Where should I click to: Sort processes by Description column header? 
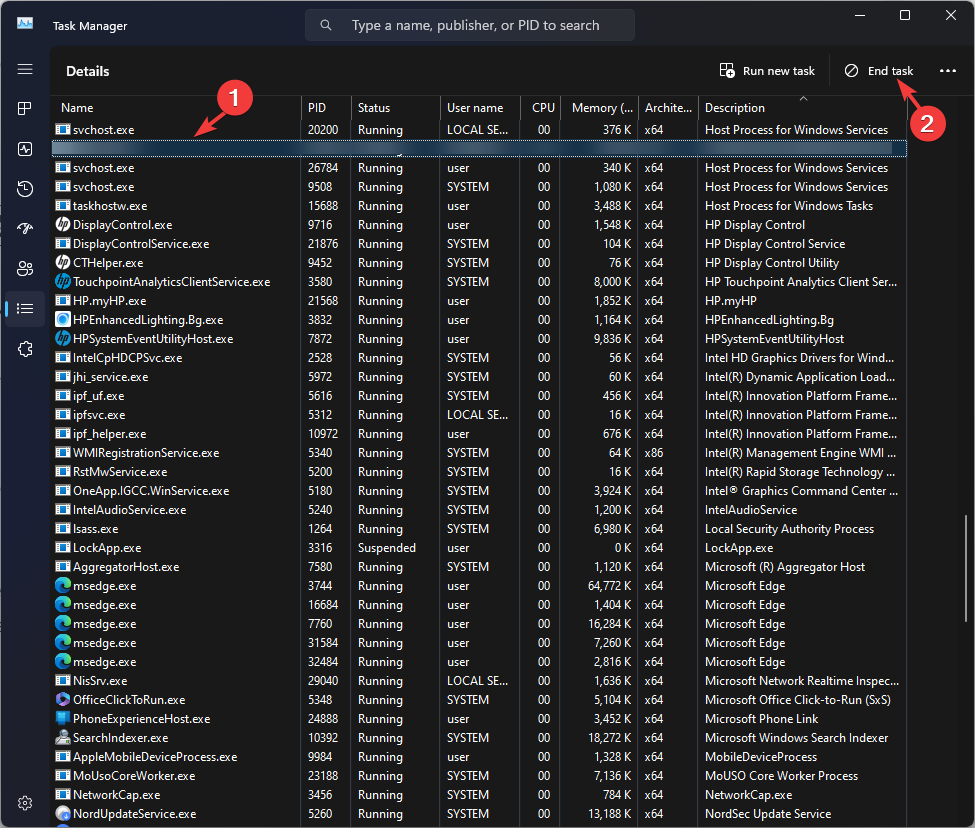point(735,108)
